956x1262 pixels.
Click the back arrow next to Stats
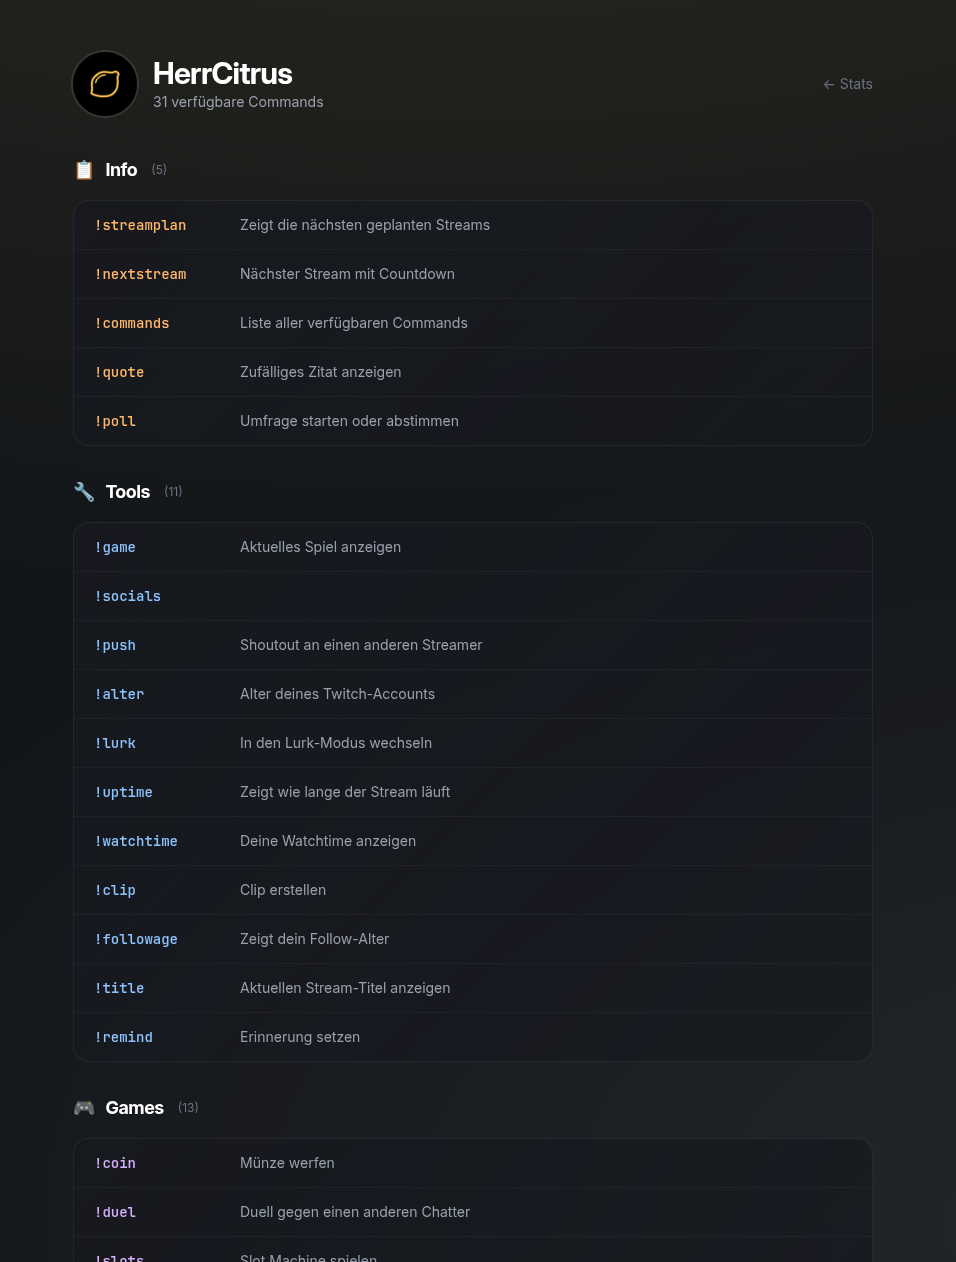pyautogui.click(x=829, y=84)
